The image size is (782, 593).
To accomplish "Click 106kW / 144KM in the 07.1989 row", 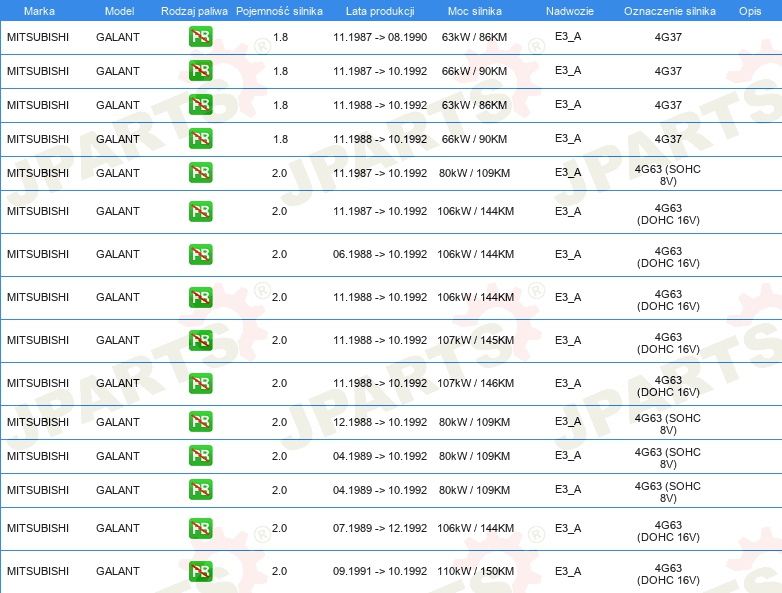I will (475, 528).
